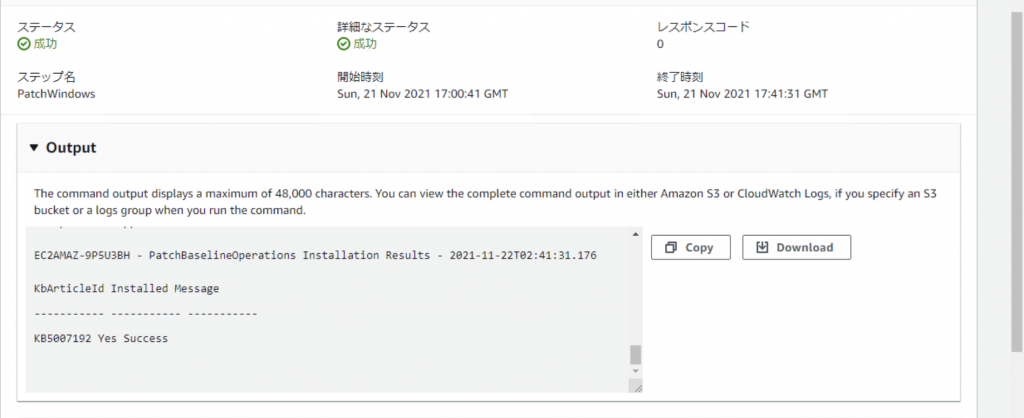The image size is (1024, 418).
Task: Click the output box scroll-up arrow
Action: (635, 234)
